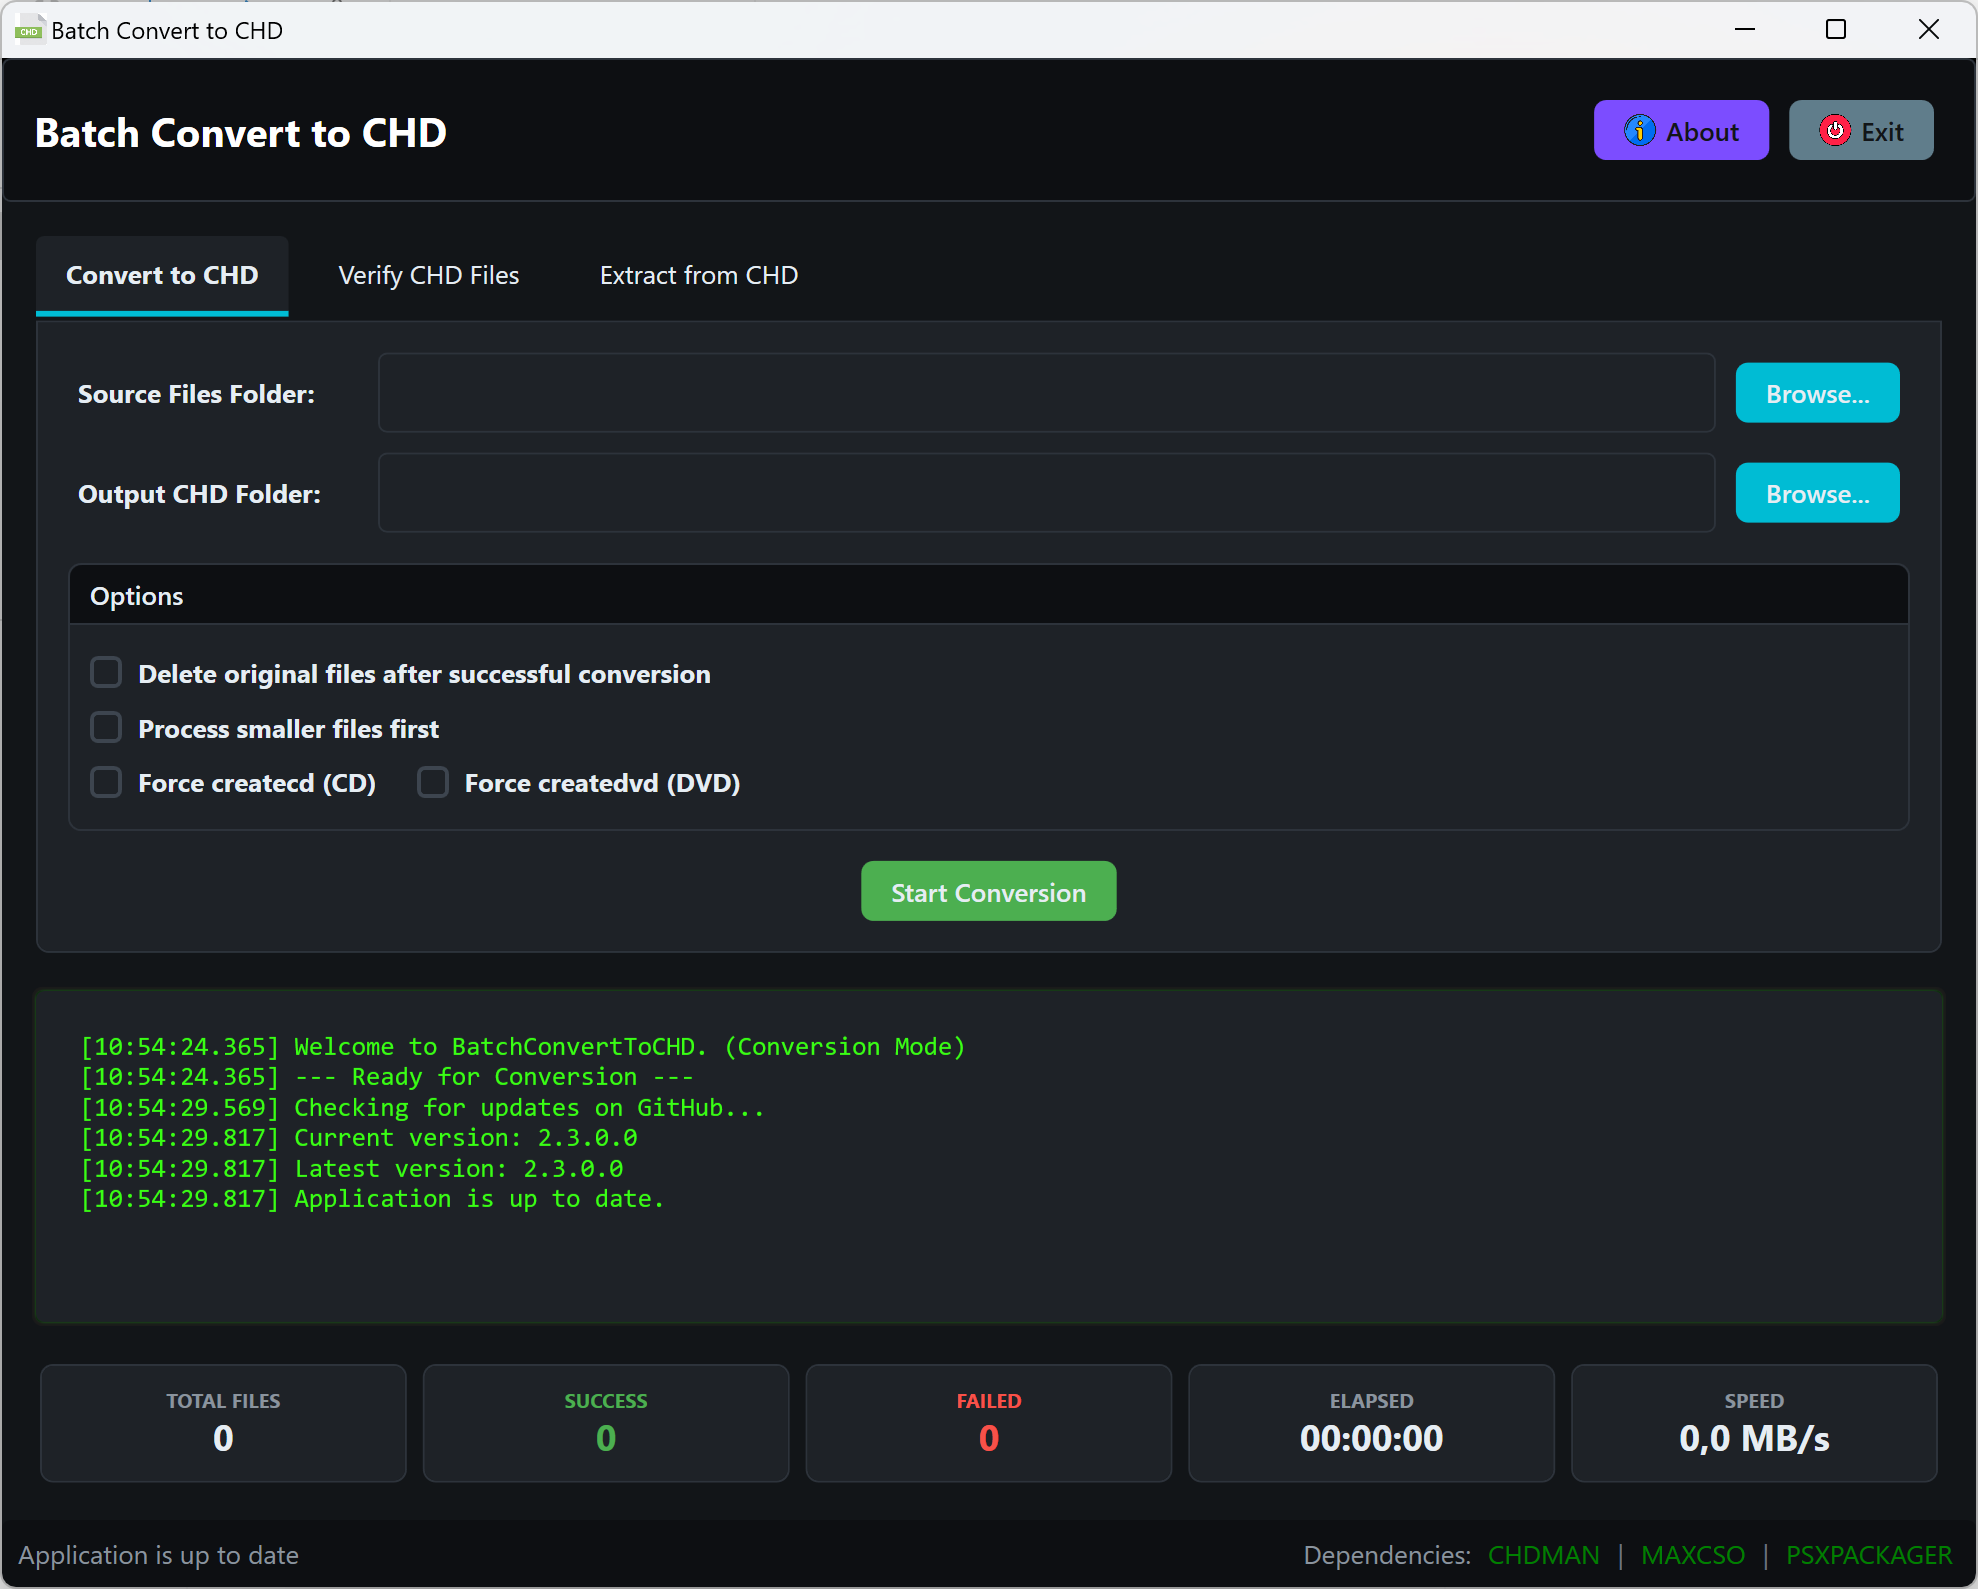1978x1589 pixels.
Task: Click the SUCCESS counter card
Action: click(x=606, y=1423)
